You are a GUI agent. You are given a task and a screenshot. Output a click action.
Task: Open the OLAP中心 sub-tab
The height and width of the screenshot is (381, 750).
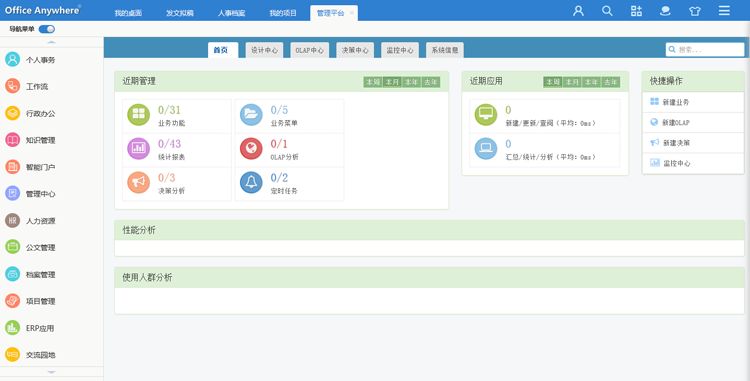(x=309, y=50)
